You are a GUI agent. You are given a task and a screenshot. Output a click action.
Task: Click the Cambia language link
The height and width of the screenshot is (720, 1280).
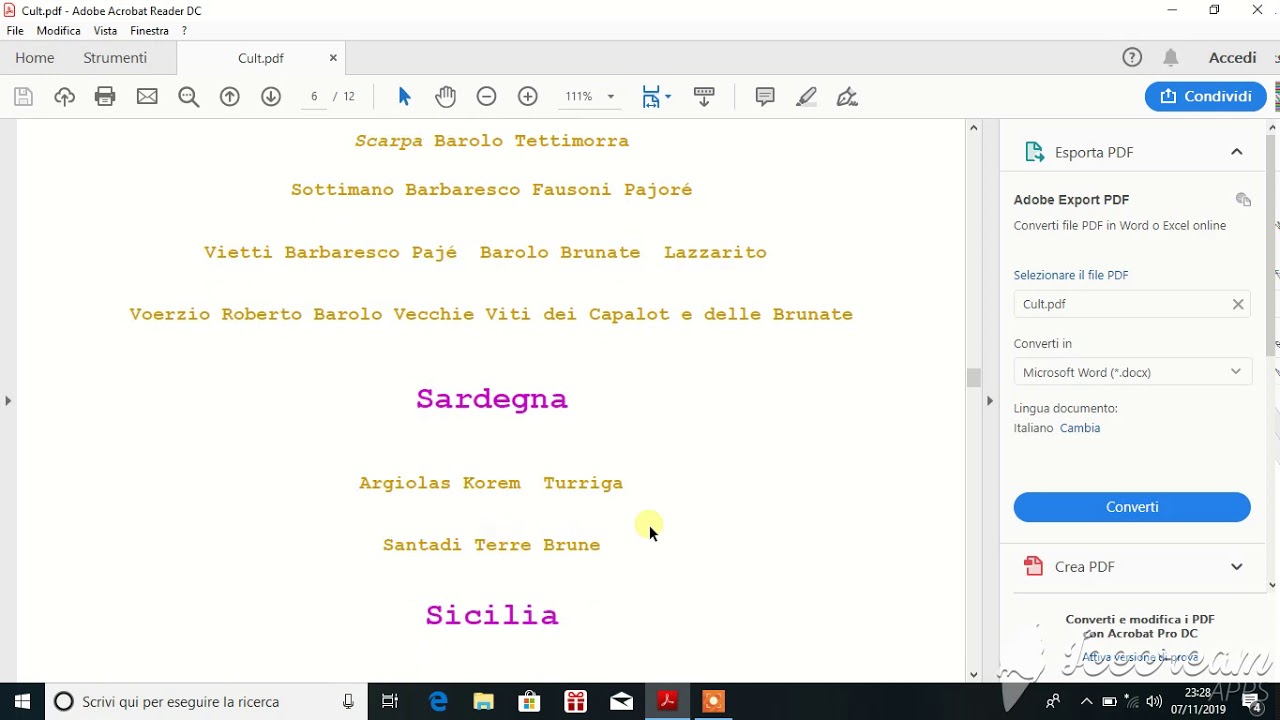pyautogui.click(x=1080, y=428)
